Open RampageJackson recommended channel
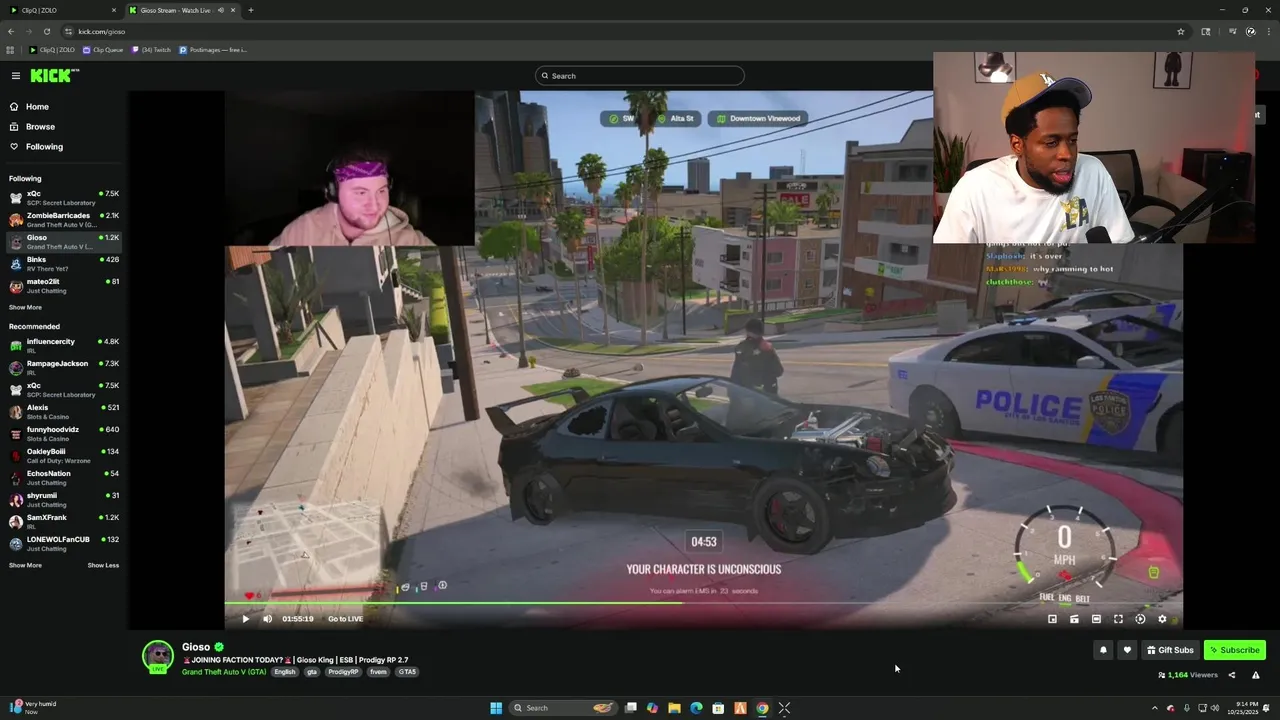 point(64,368)
